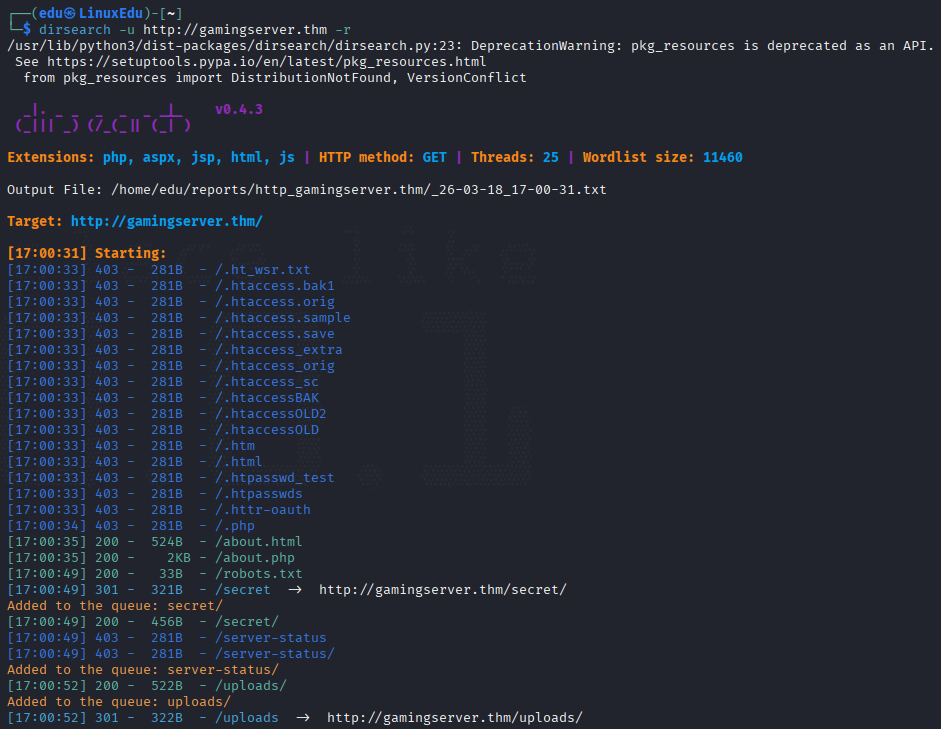
Task: Click the /server-status result path
Action: [x=271, y=638]
